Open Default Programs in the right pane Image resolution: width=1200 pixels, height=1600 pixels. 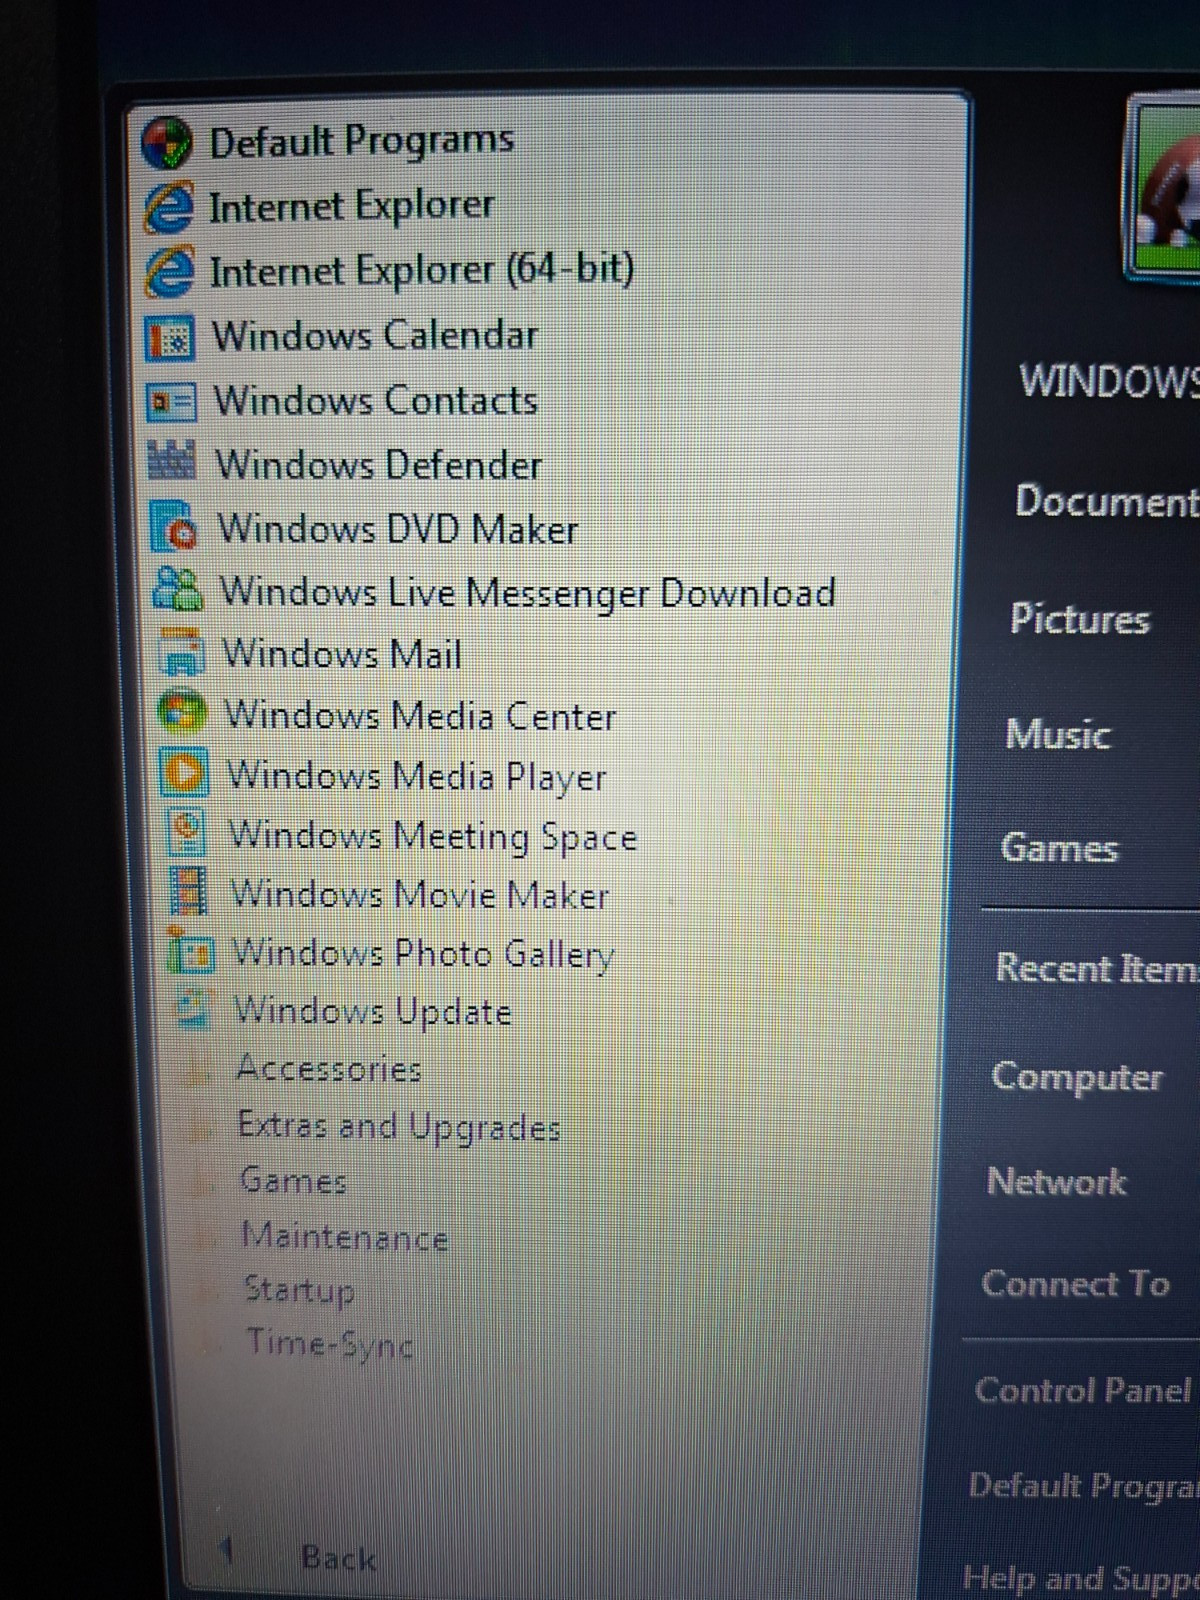tap(1084, 1486)
